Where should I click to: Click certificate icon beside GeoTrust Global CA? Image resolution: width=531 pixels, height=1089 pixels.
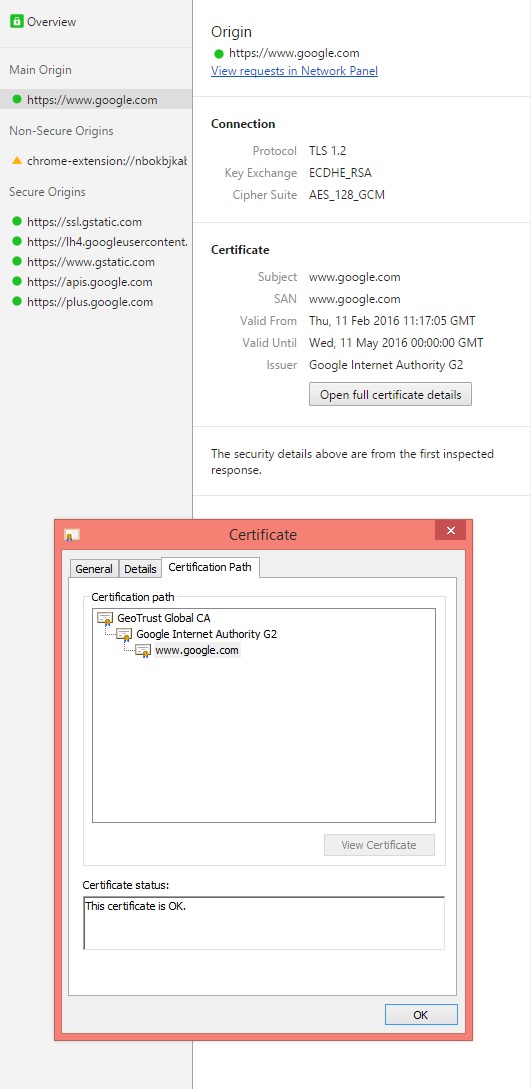[x=106, y=617]
